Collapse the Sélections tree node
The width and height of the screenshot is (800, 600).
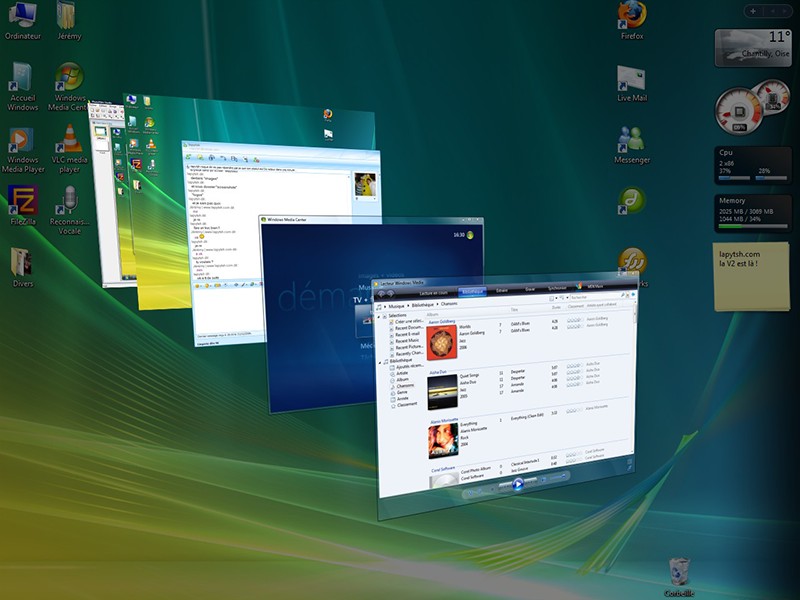(379, 316)
